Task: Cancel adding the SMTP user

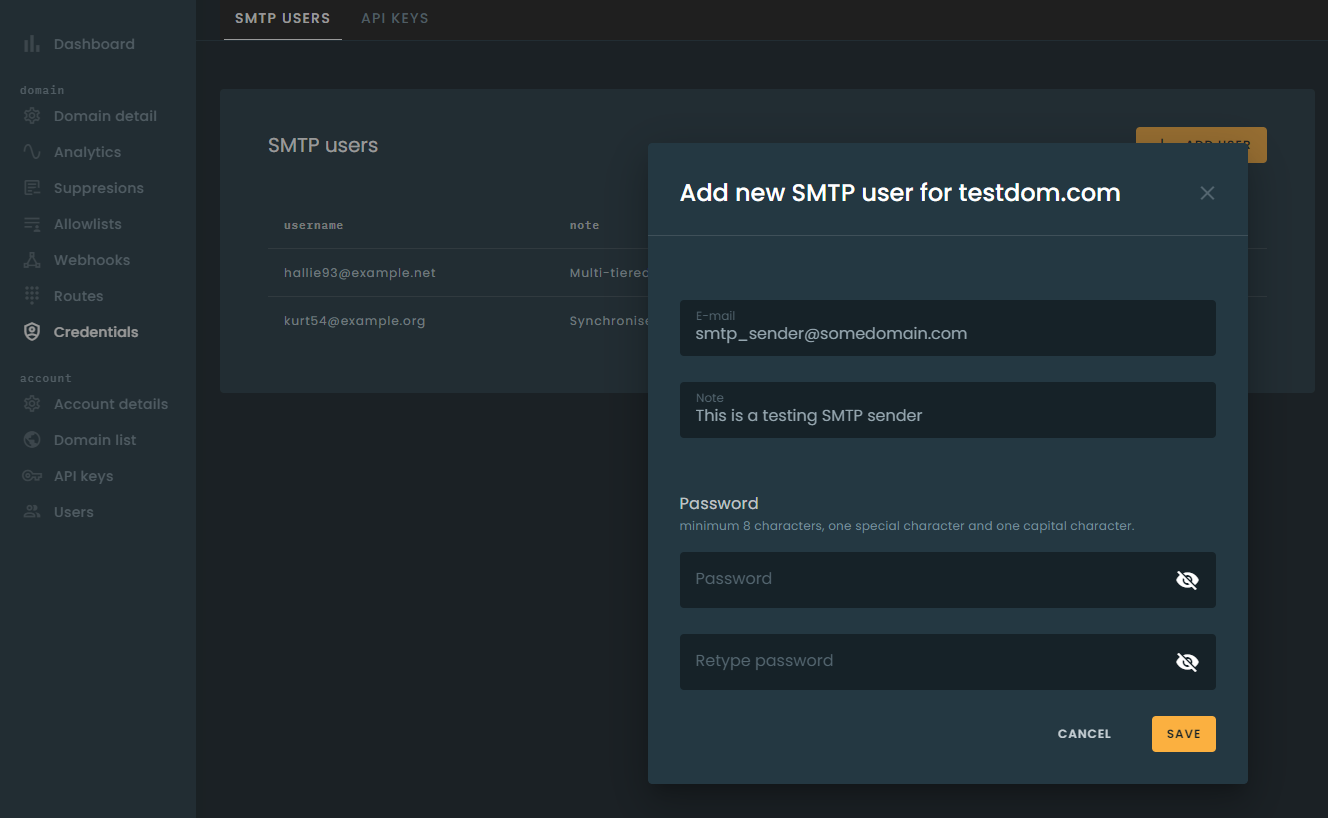Action: point(1083,733)
